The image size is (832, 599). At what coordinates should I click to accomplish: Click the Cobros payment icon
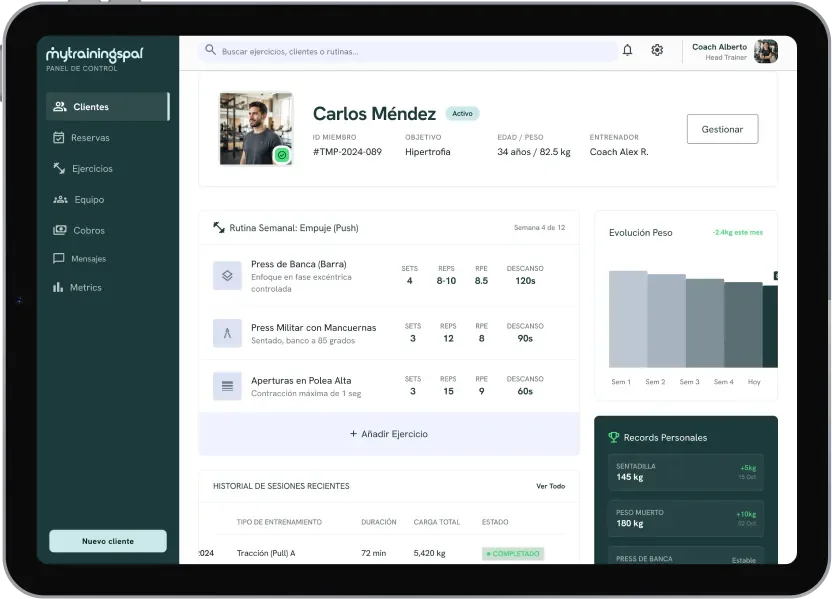(x=59, y=230)
